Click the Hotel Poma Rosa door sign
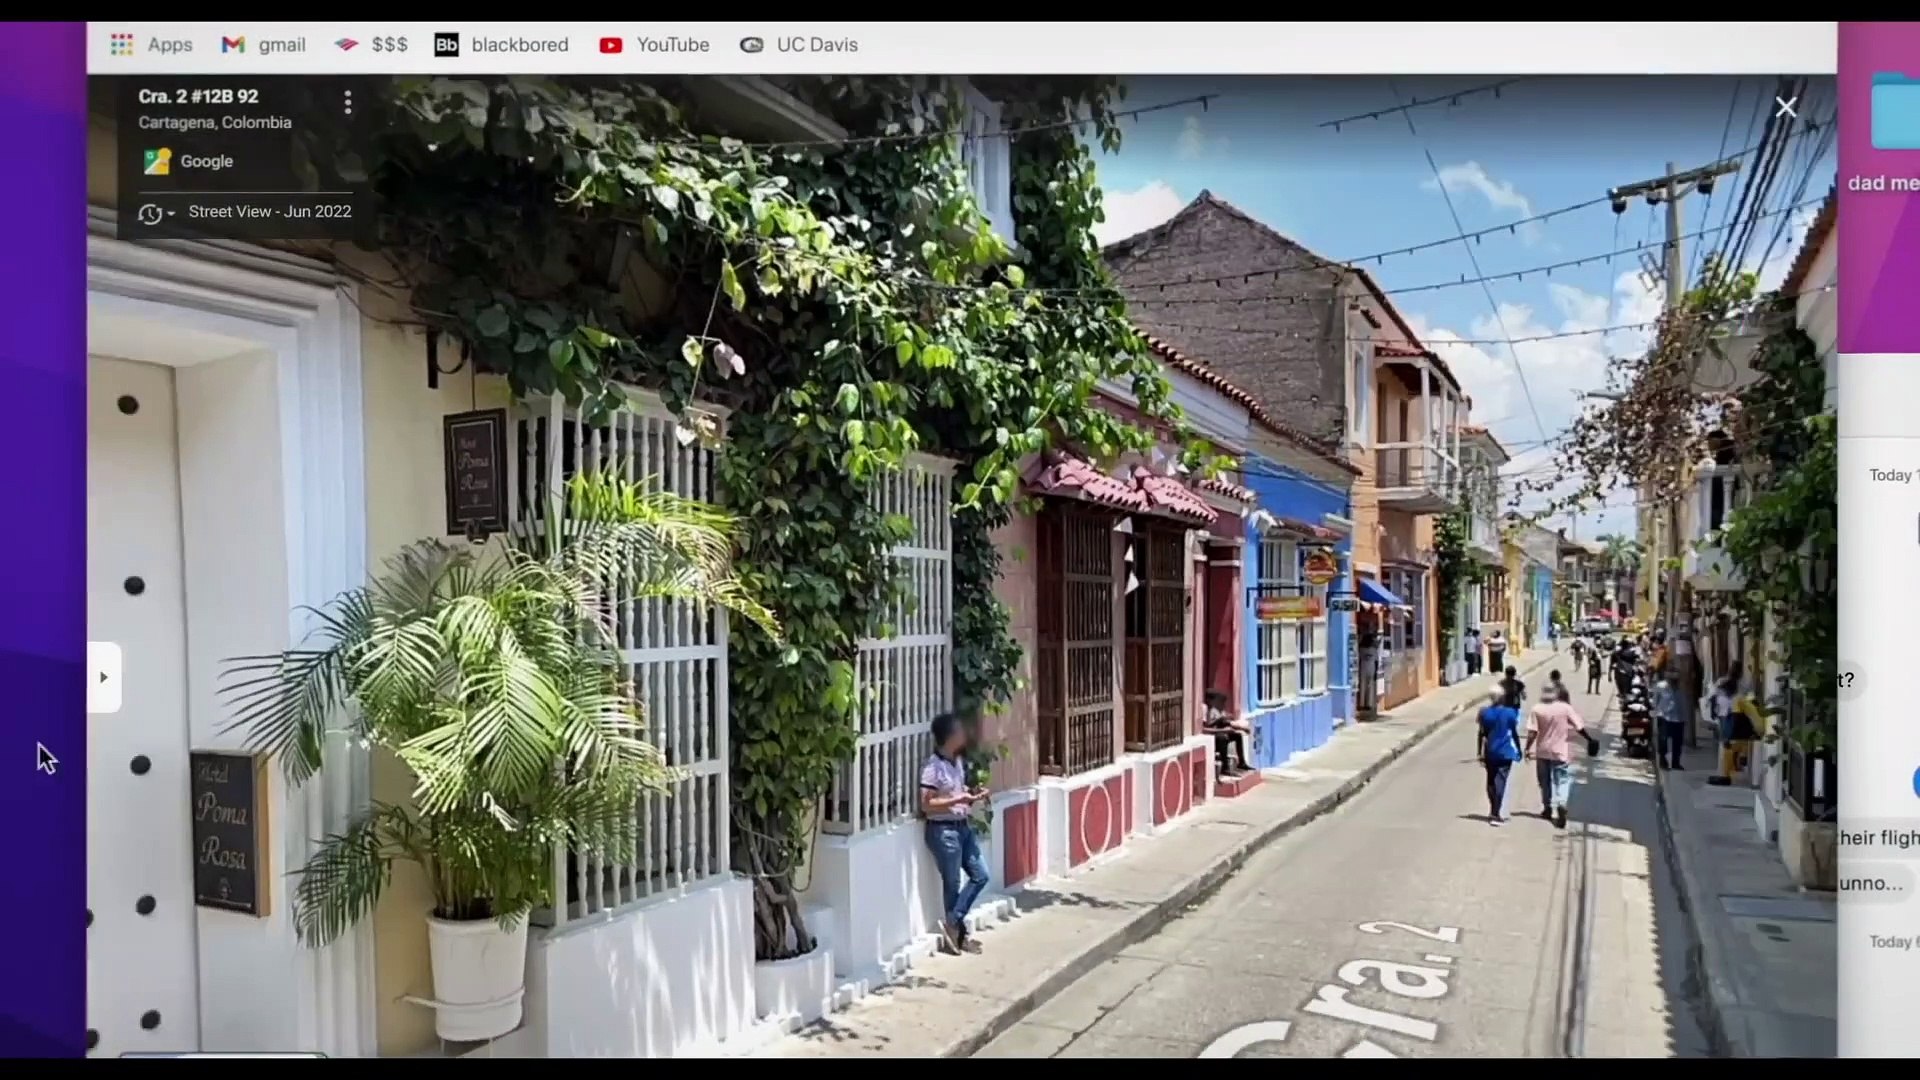This screenshot has width=1920, height=1080. (x=229, y=832)
